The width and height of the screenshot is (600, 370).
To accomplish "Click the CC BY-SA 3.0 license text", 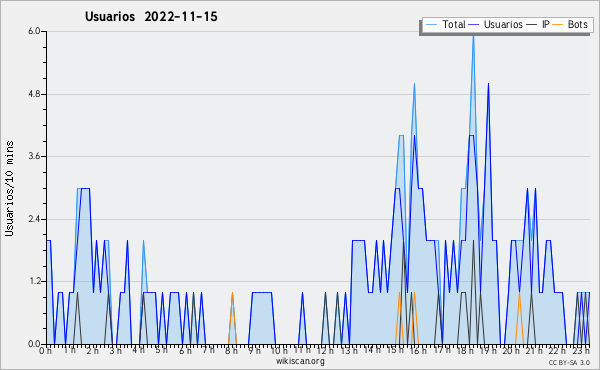I will [569, 363].
